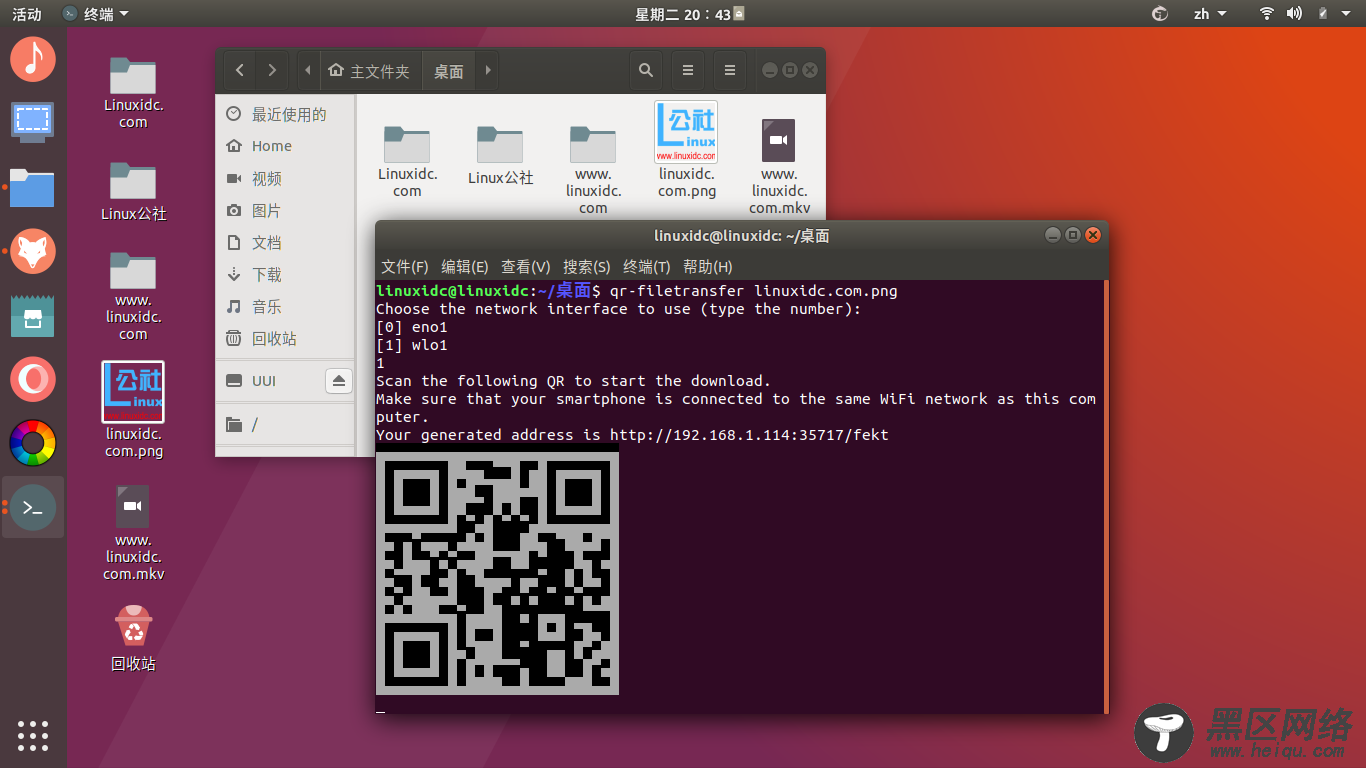This screenshot has height=768, width=1366.
Task: Launch the fox browser icon in dock
Action: click(33, 251)
